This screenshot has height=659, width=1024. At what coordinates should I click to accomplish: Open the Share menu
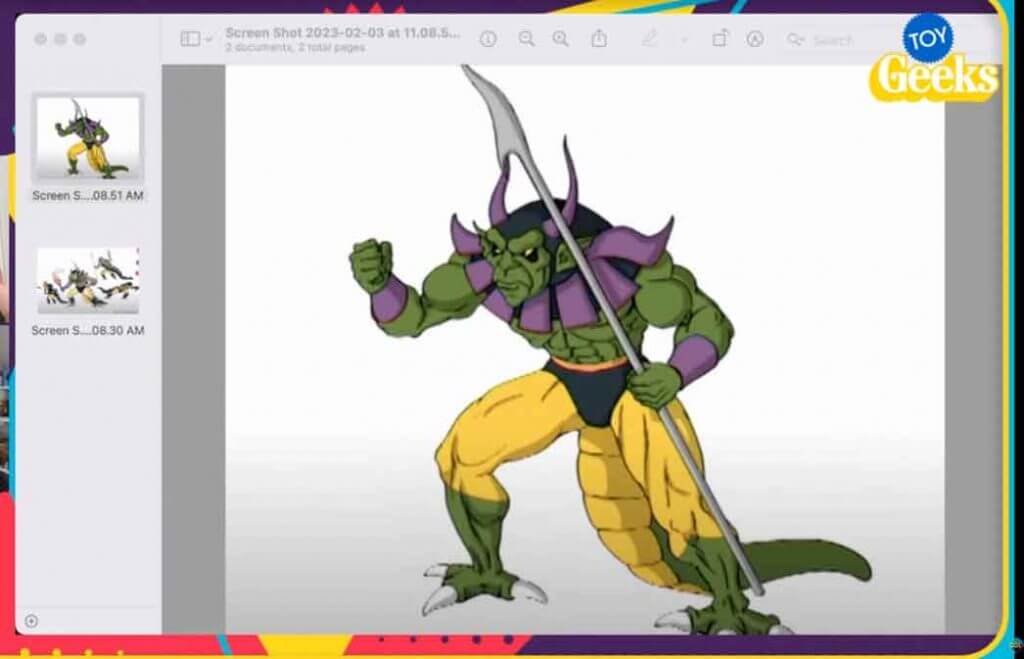click(601, 40)
